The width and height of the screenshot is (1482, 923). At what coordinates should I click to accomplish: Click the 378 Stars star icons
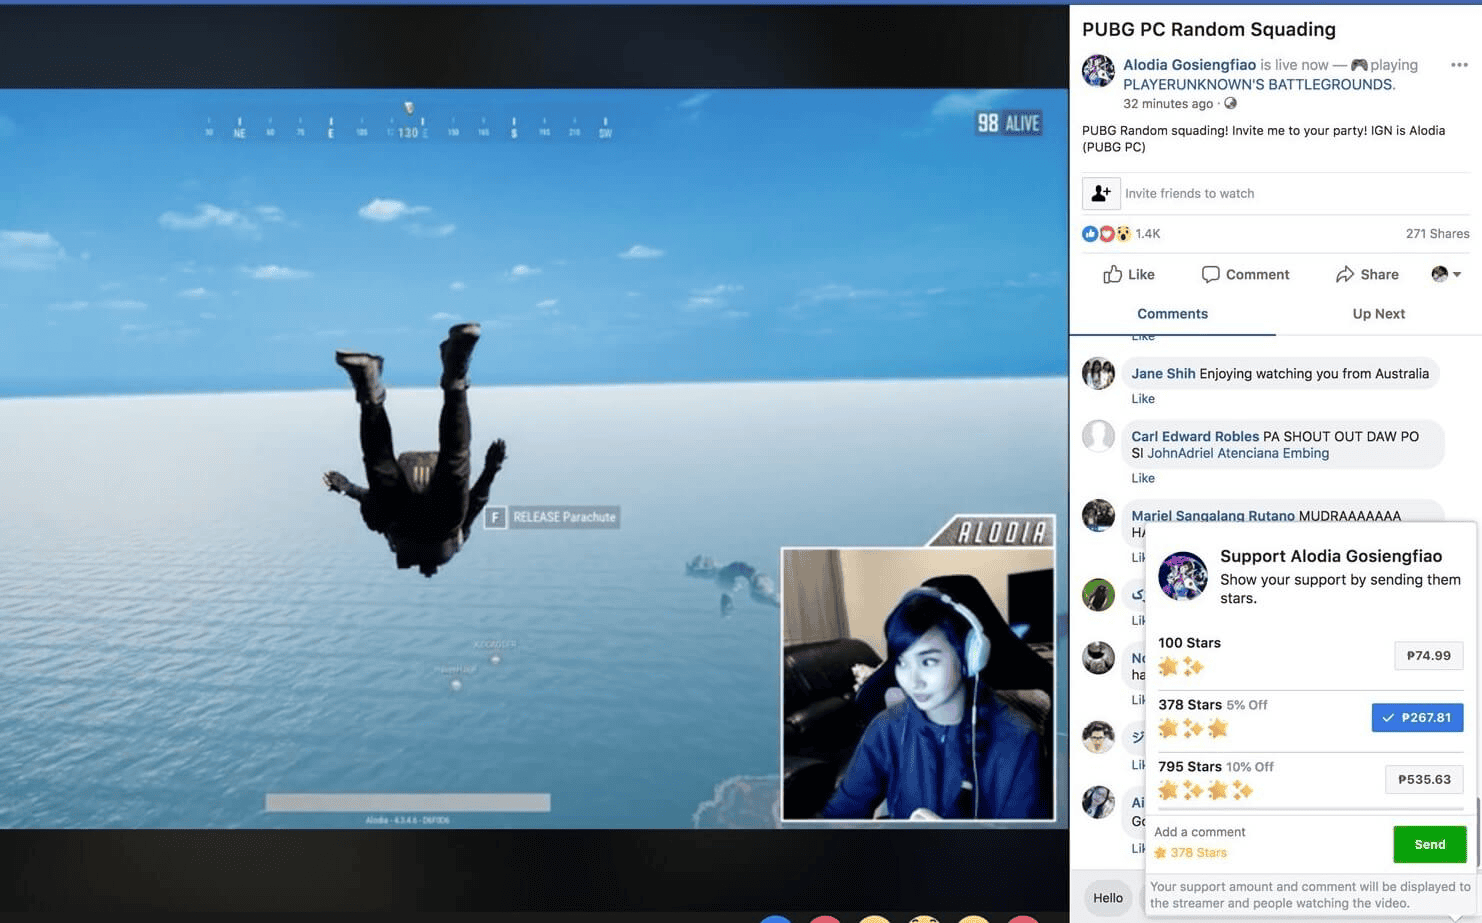[x=1193, y=729]
